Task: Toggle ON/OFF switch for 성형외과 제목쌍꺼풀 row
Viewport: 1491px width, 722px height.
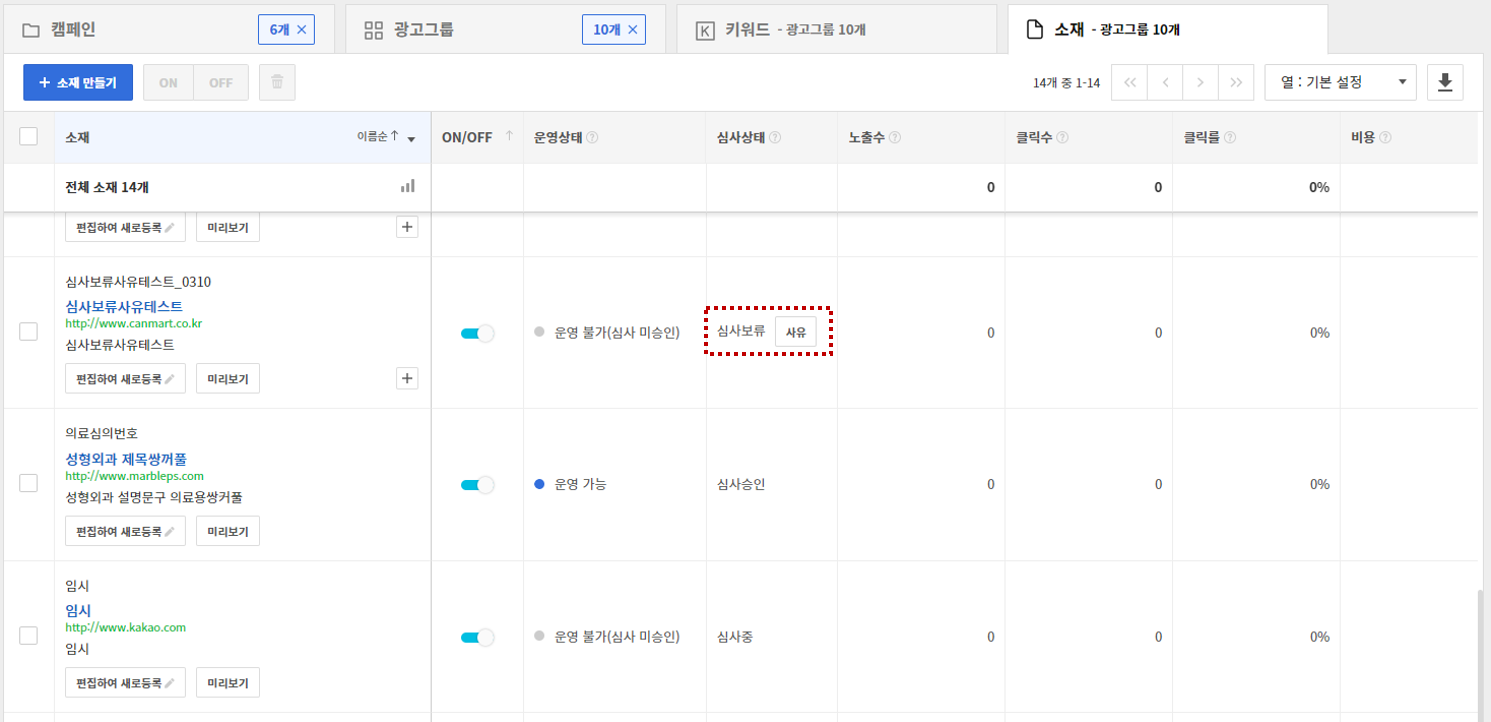Action: [478, 485]
